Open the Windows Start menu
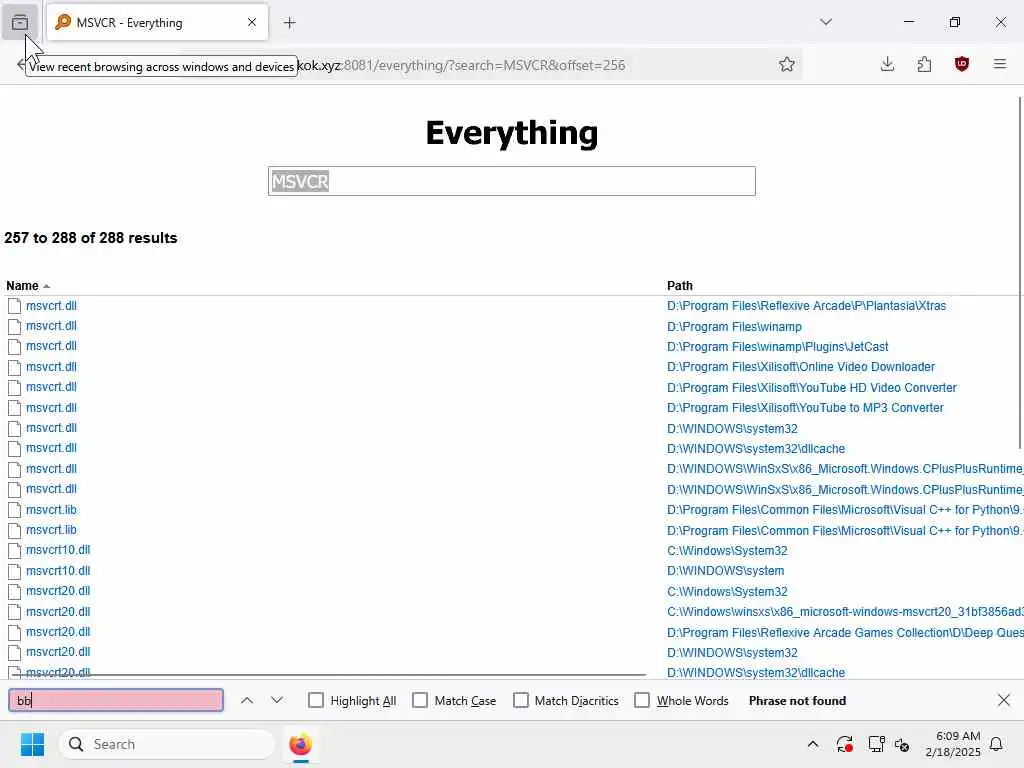The width and height of the screenshot is (1024, 768). (32, 744)
